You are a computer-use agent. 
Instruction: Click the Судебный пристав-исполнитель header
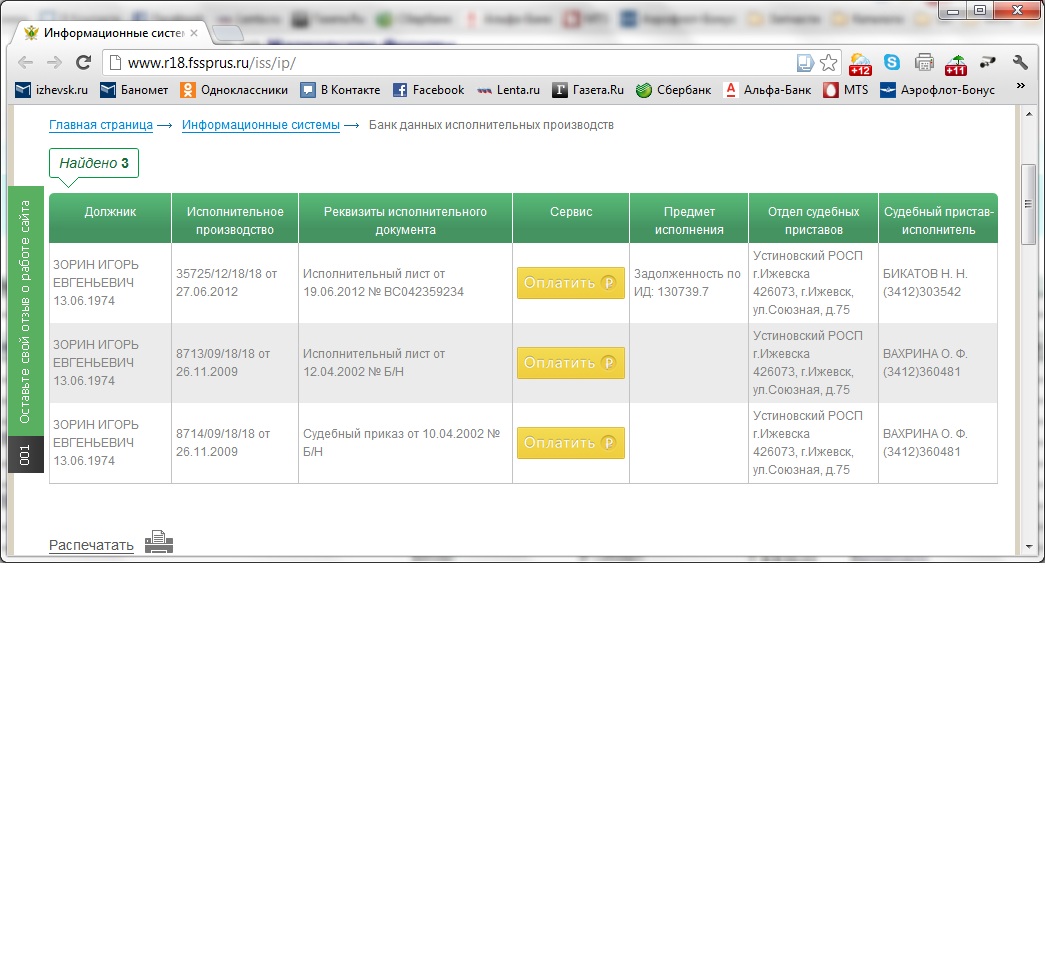tap(938, 218)
